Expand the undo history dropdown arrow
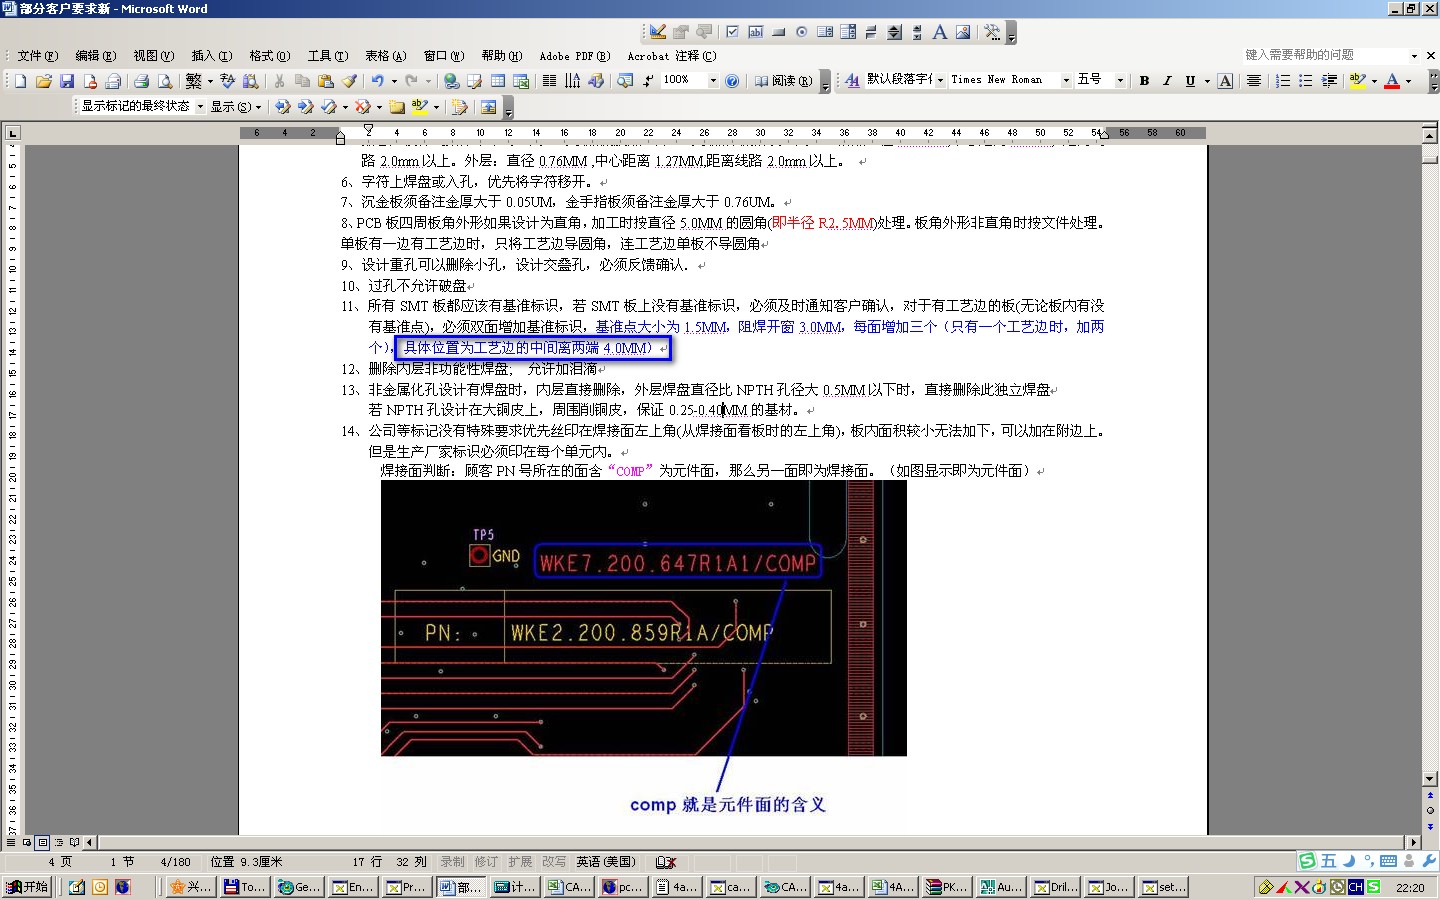Viewport: 1440px width, 900px height. (x=393, y=81)
